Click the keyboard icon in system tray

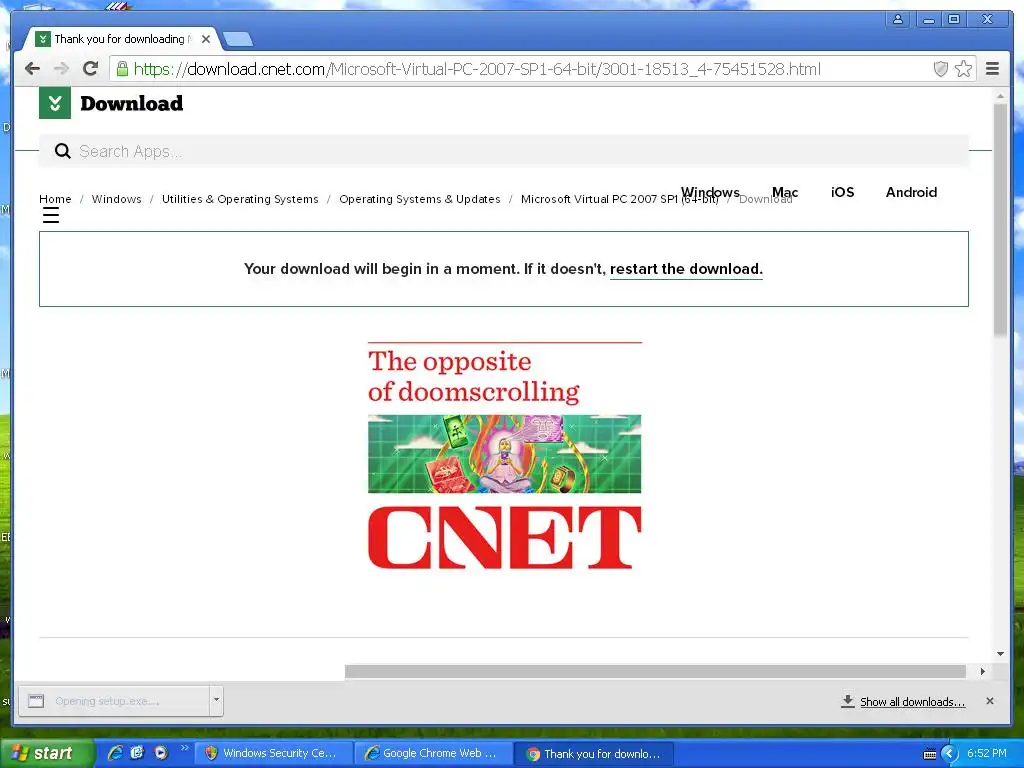pos(930,754)
